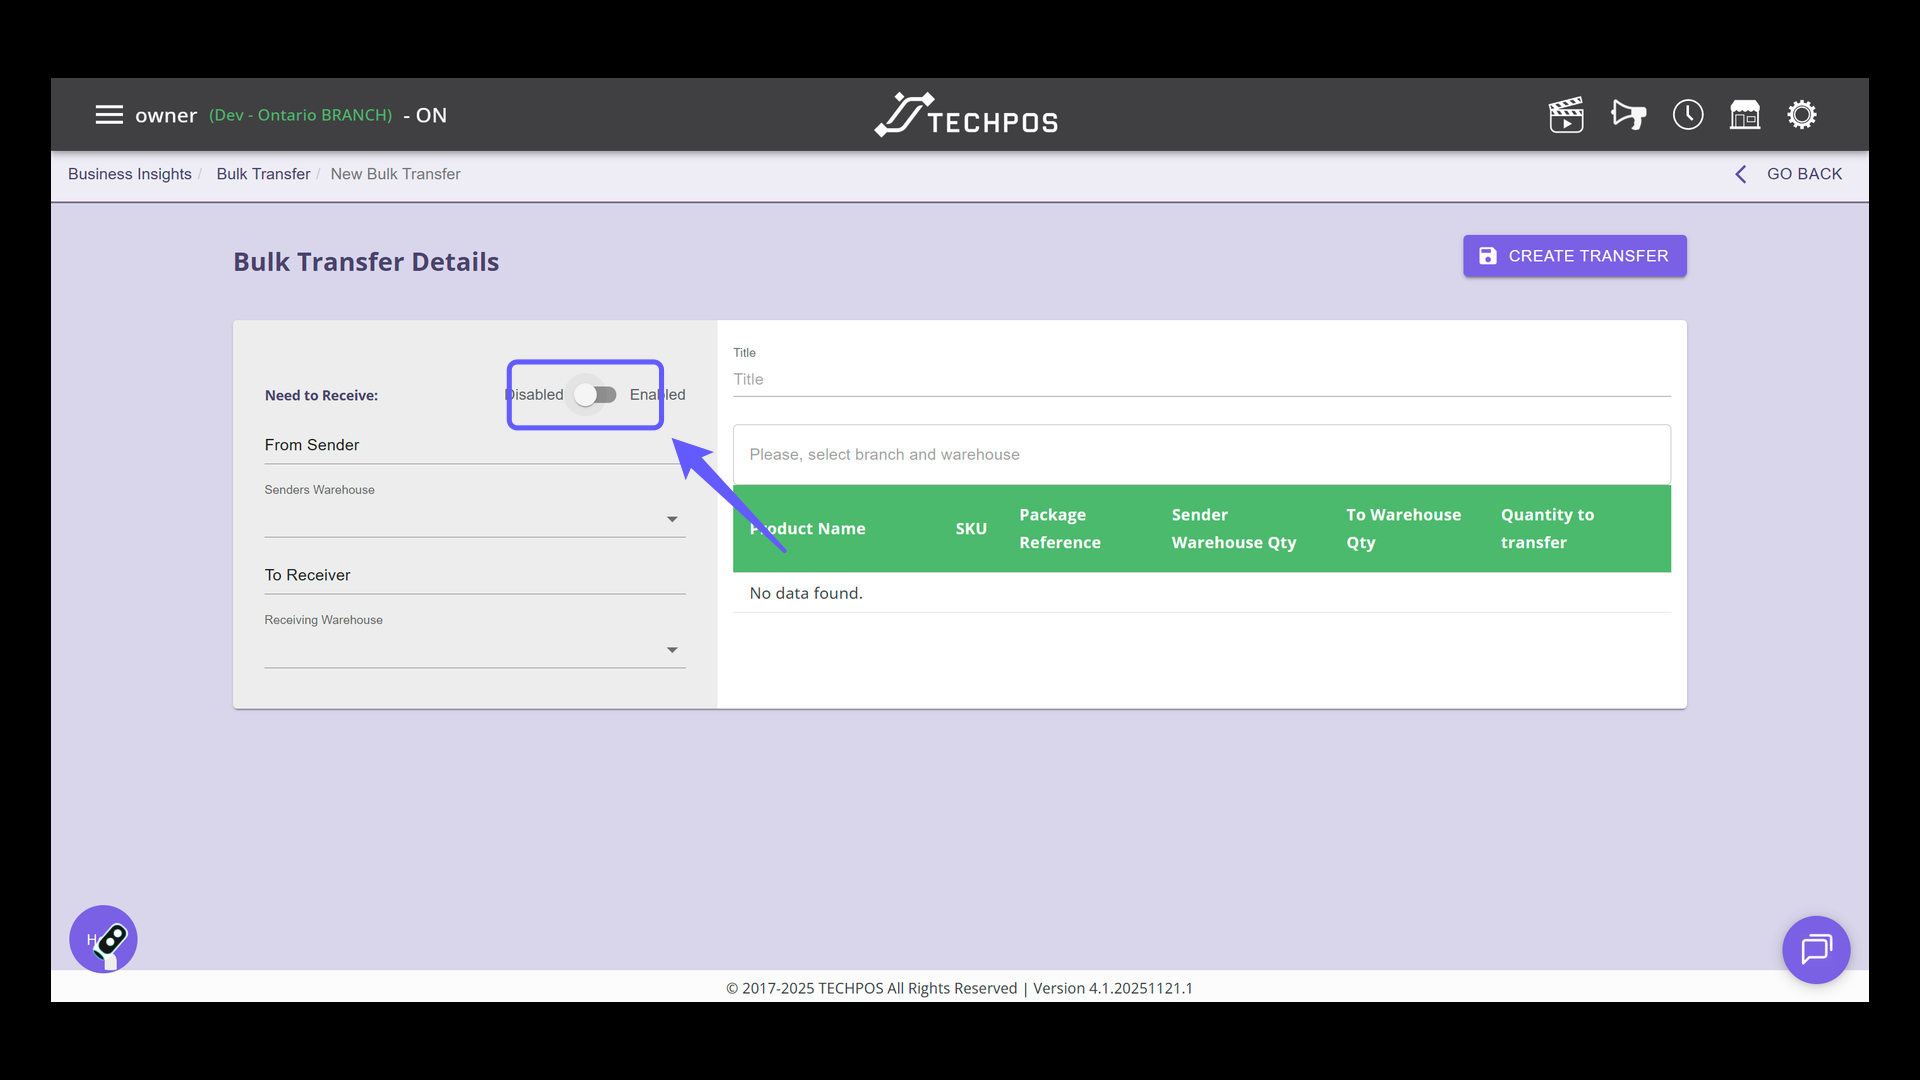Click GO BACK in the top right

click(x=1805, y=174)
